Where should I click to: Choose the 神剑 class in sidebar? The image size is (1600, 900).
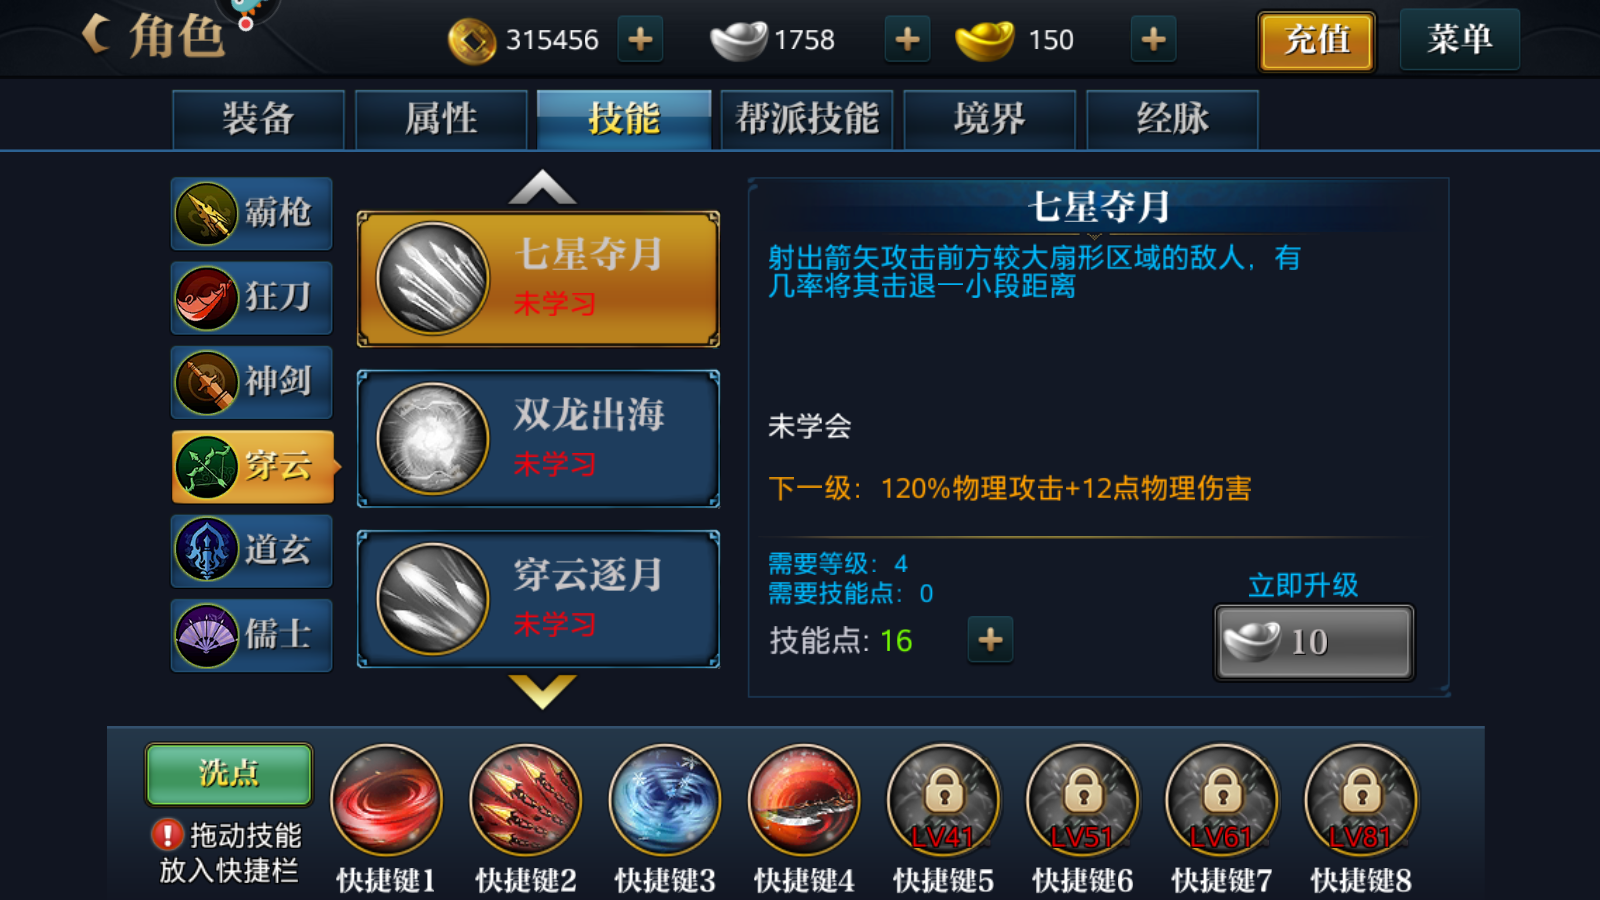click(251, 382)
